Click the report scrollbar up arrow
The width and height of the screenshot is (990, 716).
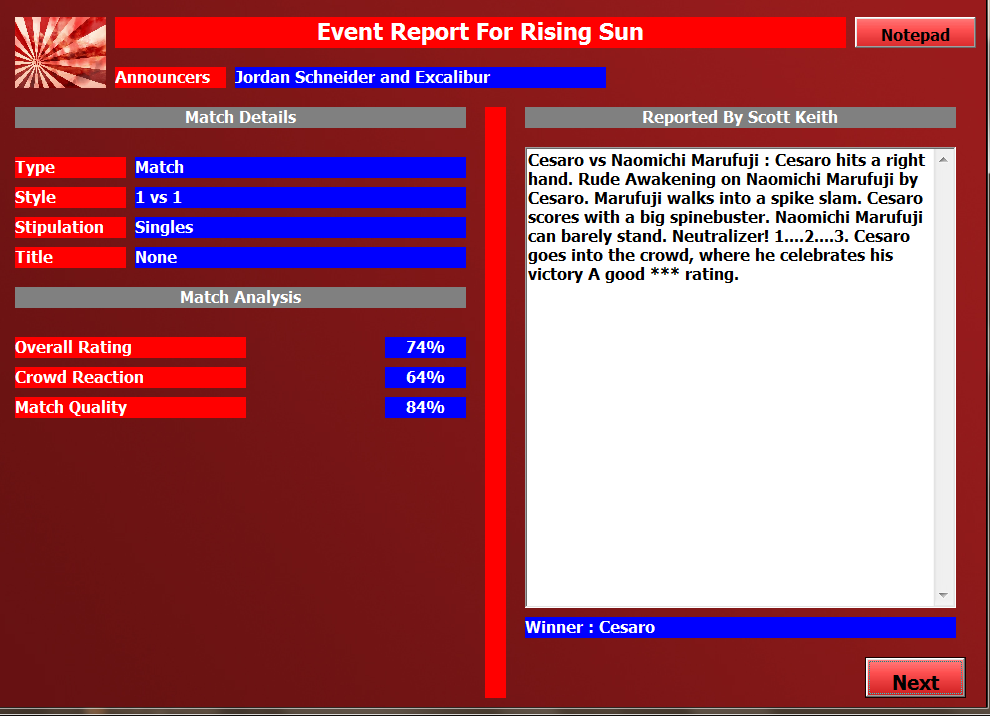click(x=943, y=160)
